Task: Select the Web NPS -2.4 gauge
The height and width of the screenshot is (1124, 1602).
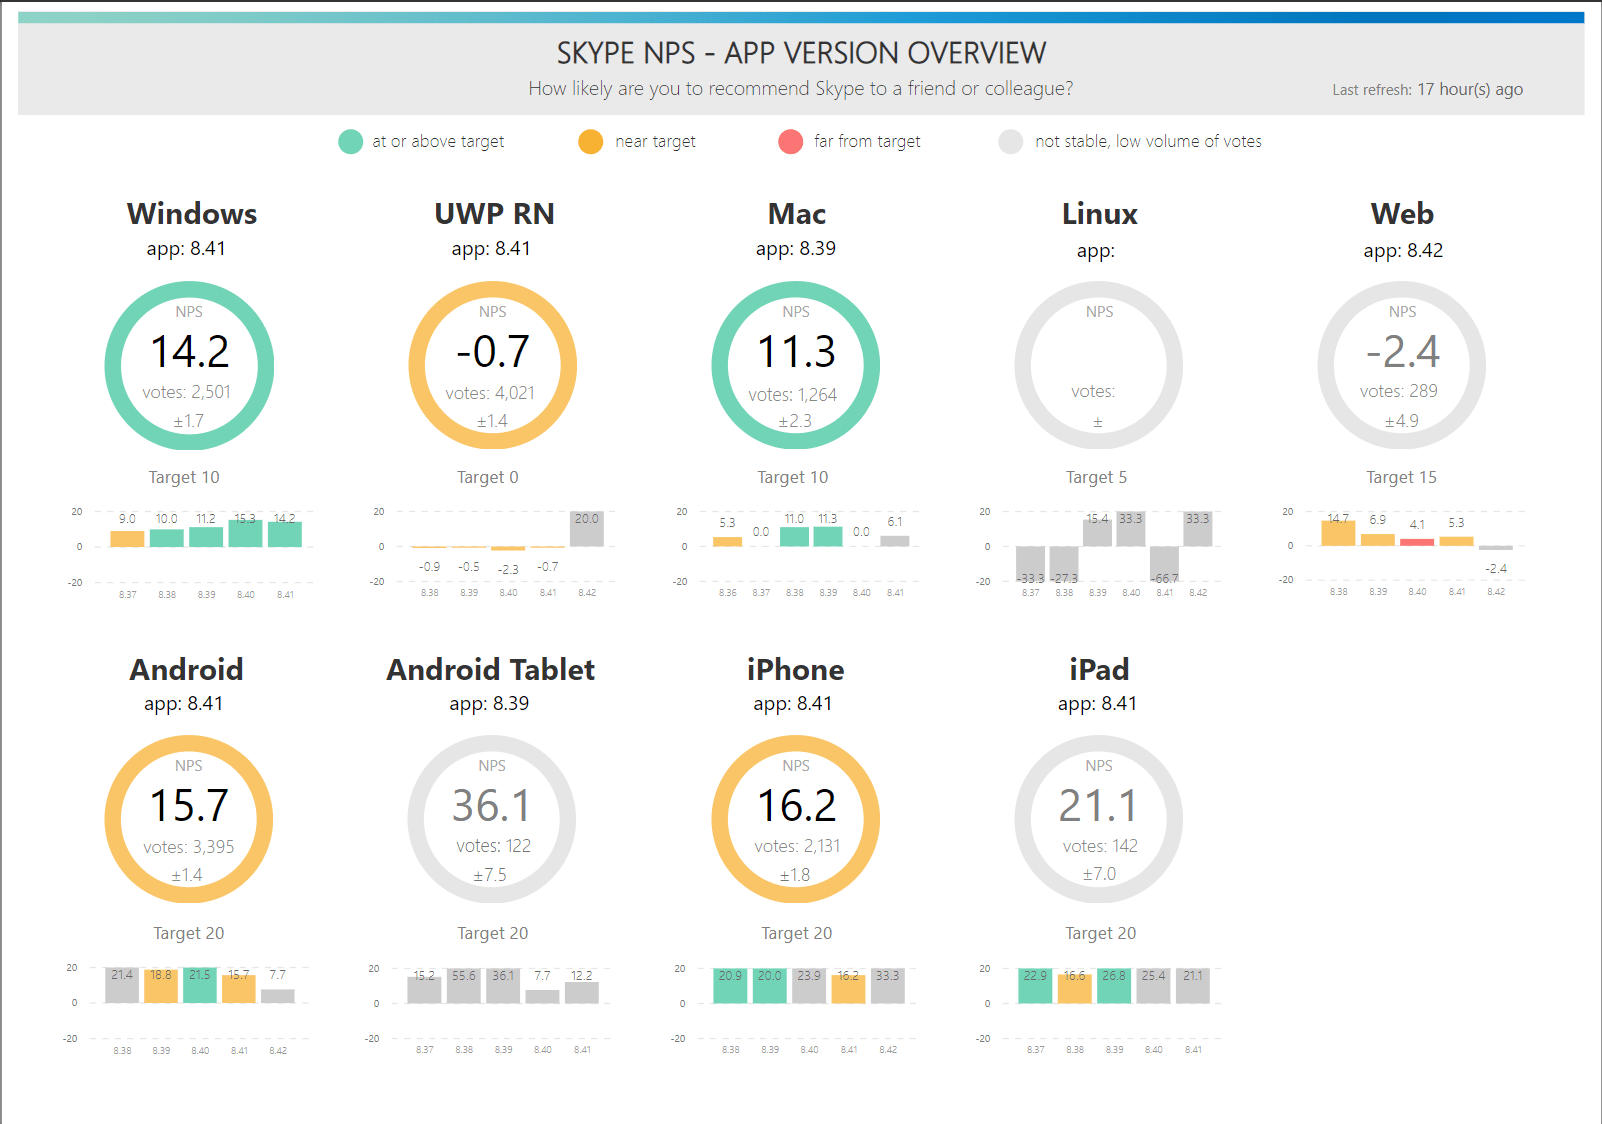Action: point(1402,366)
